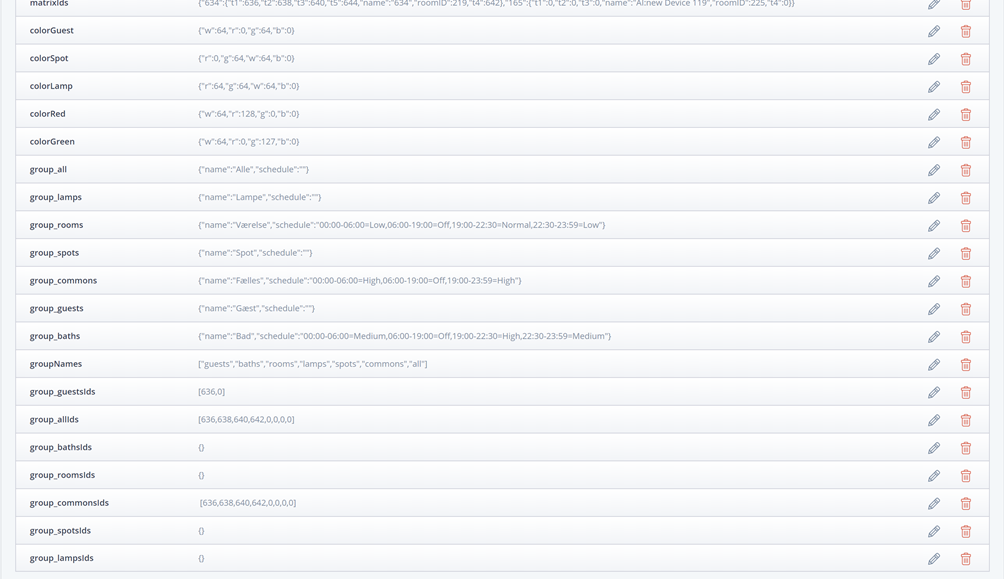The image size is (1004, 579).
Task: Select the group_roomsIds key name
Action: pyautogui.click(x=61, y=475)
